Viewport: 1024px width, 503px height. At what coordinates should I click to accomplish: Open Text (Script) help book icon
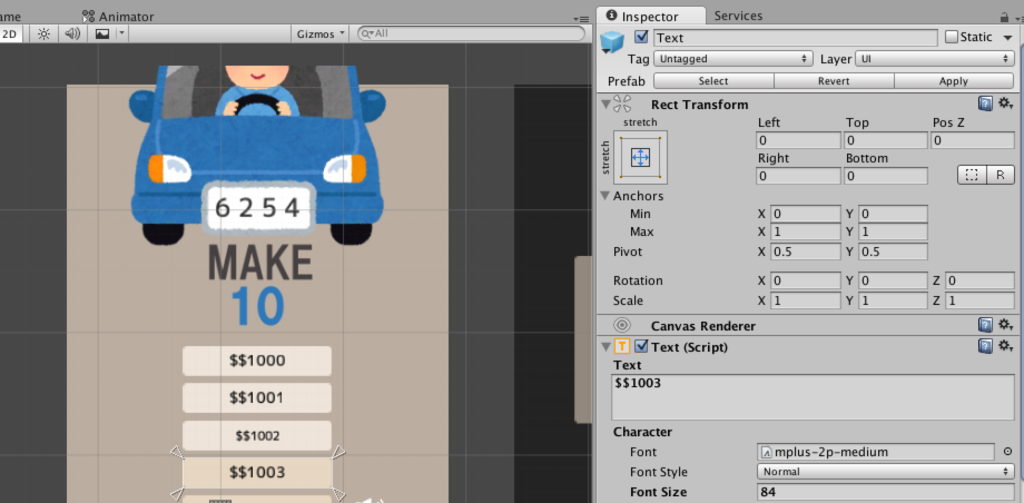(x=985, y=346)
